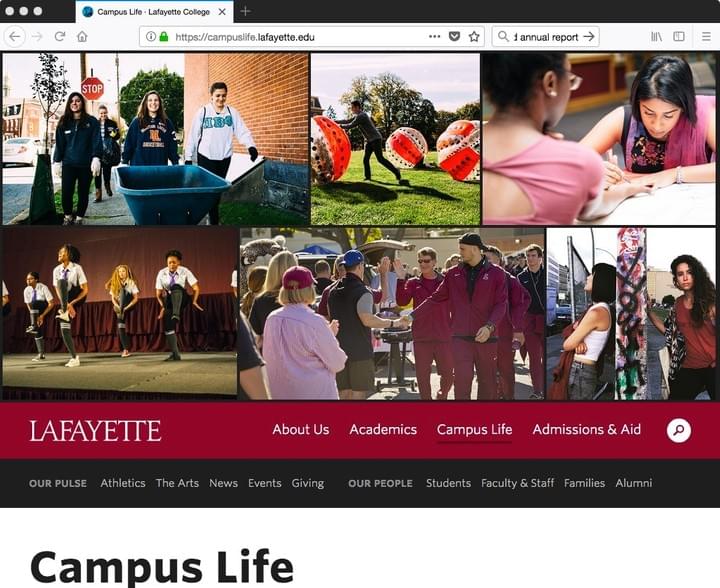Screen dimensions: 720x588
Task: Toggle the sidebar view icon
Action: (x=679, y=37)
